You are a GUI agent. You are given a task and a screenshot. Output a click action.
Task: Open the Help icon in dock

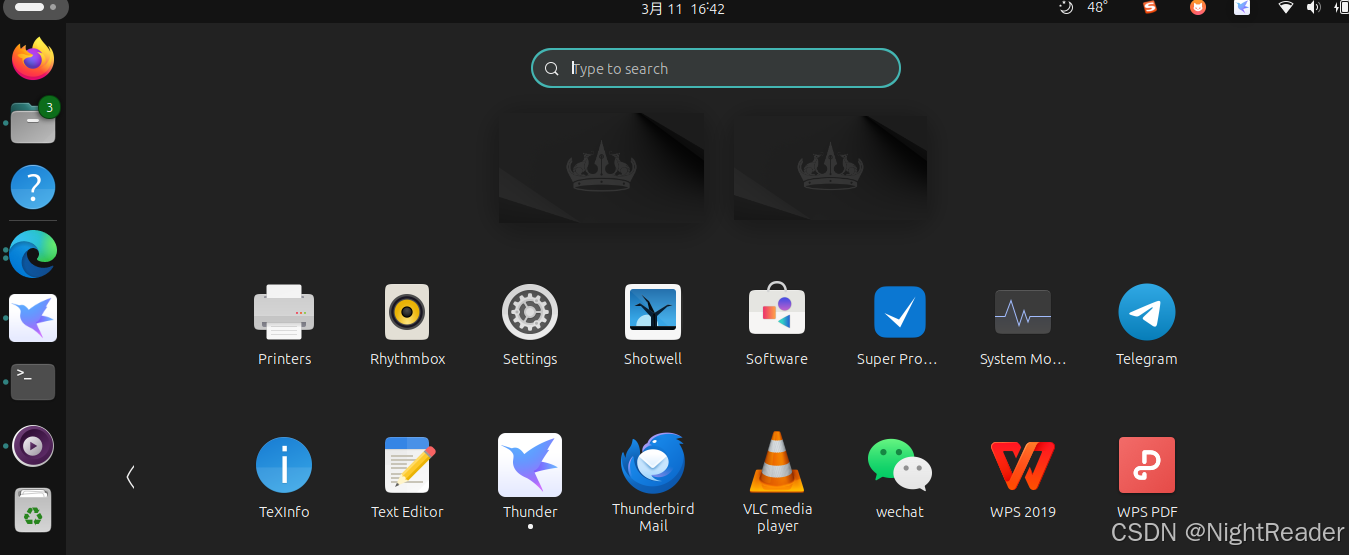33,187
